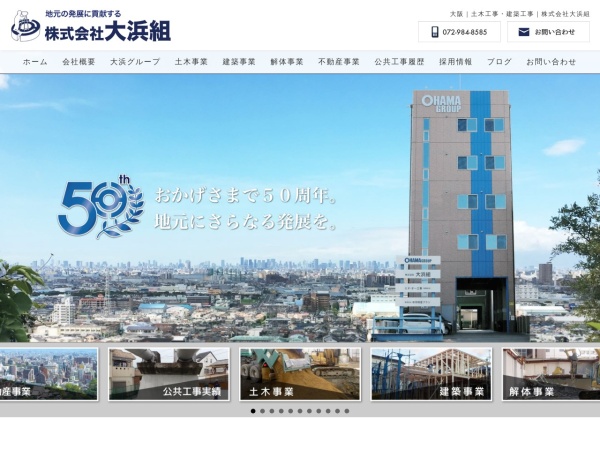Select the second carousel dot
Image resolution: width=600 pixels, height=450 pixels.
click(262, 411)
